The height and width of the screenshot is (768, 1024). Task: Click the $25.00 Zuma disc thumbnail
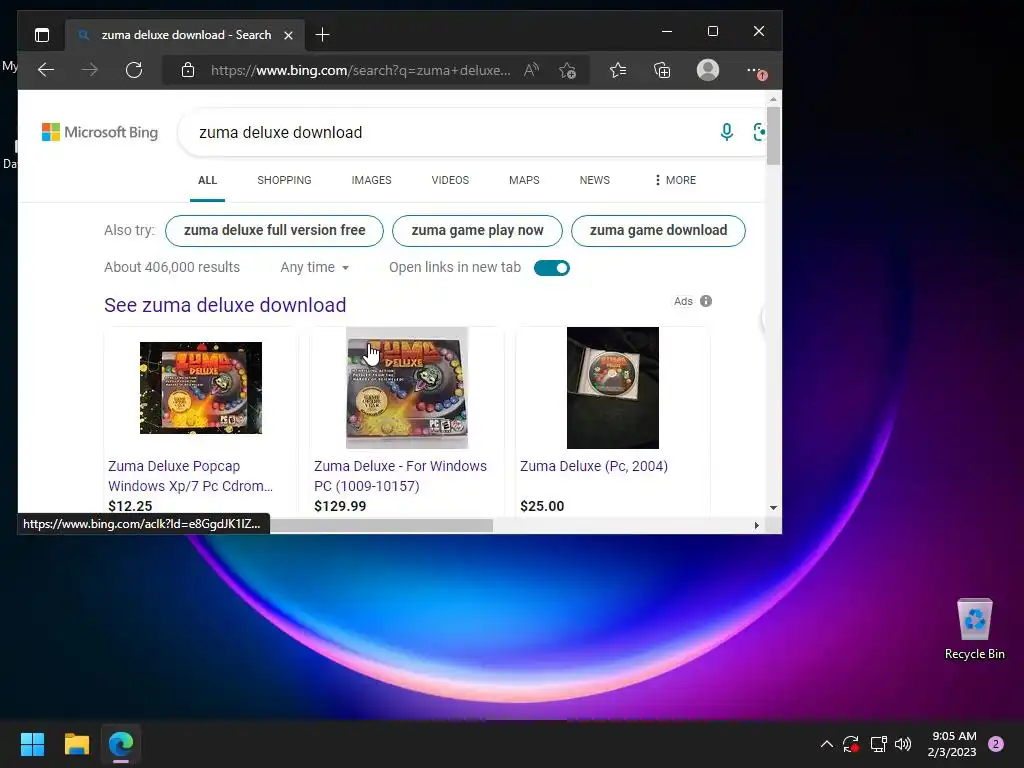(613, 388)
